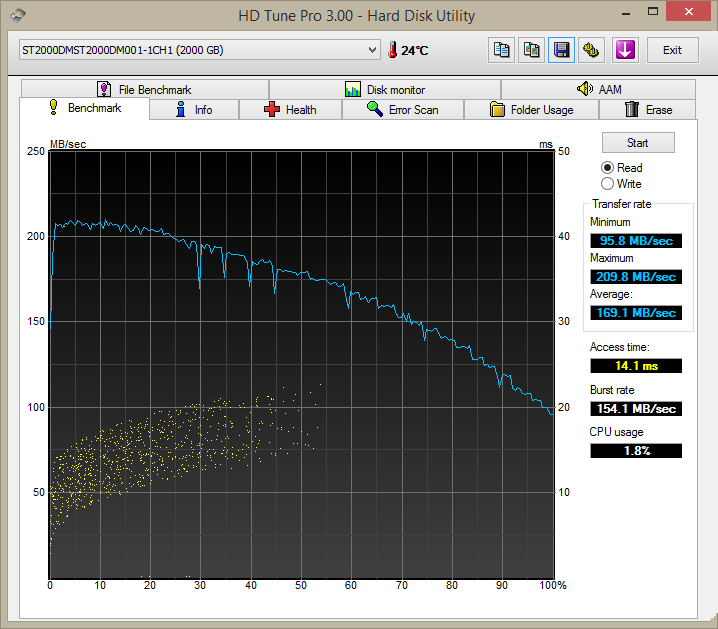Click the purple download arrow icon

625,50
